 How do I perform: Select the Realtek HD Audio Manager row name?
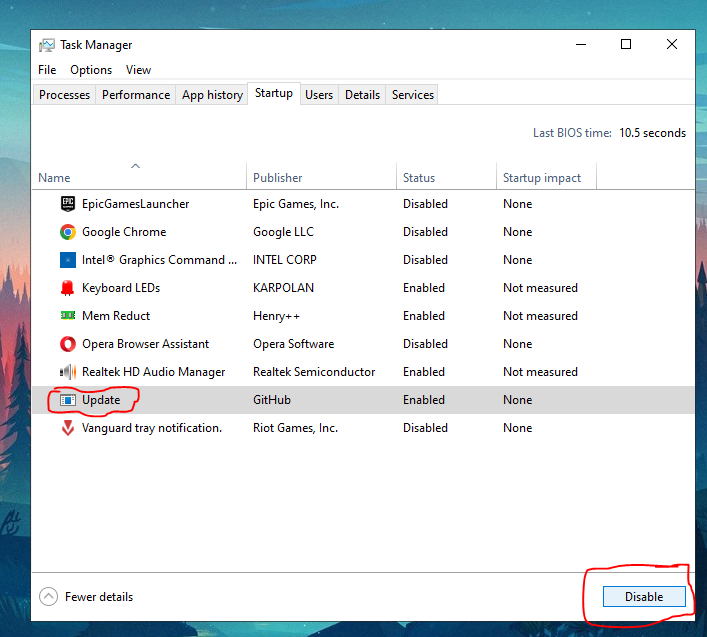pyautogui.click(x=153, y=372)
